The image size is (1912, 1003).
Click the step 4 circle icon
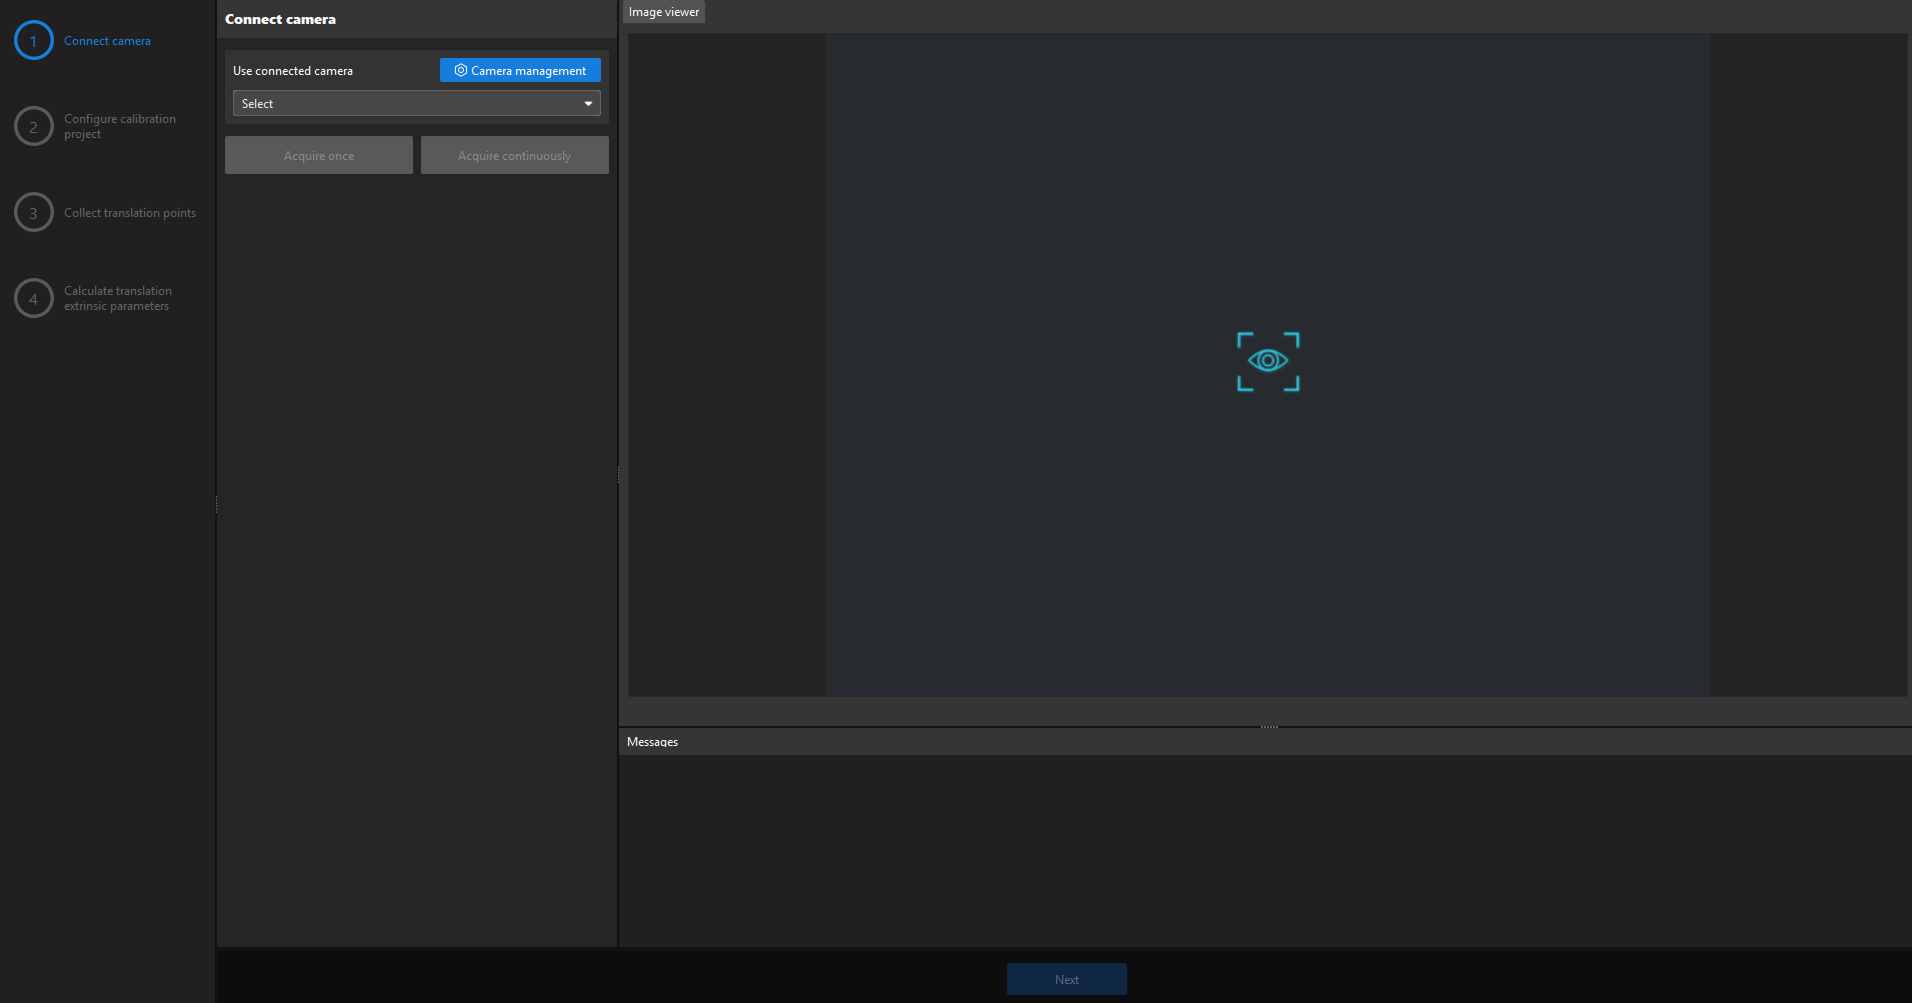(x=34, y=299)
